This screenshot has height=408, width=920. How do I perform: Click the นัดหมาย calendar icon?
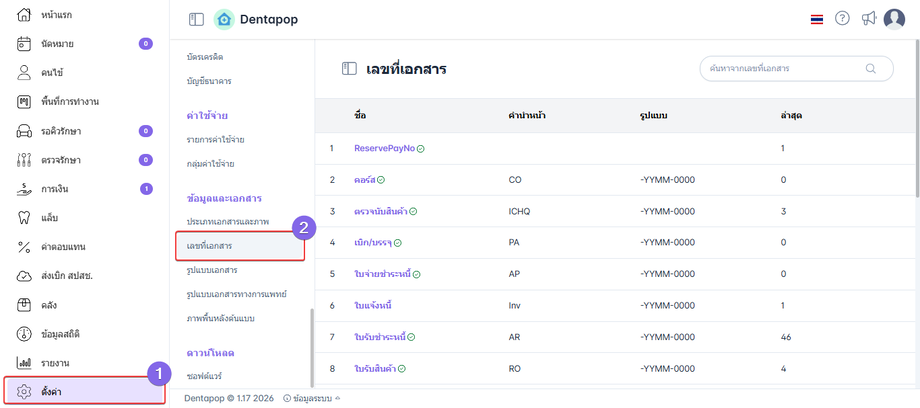click(x=25, y=44)
